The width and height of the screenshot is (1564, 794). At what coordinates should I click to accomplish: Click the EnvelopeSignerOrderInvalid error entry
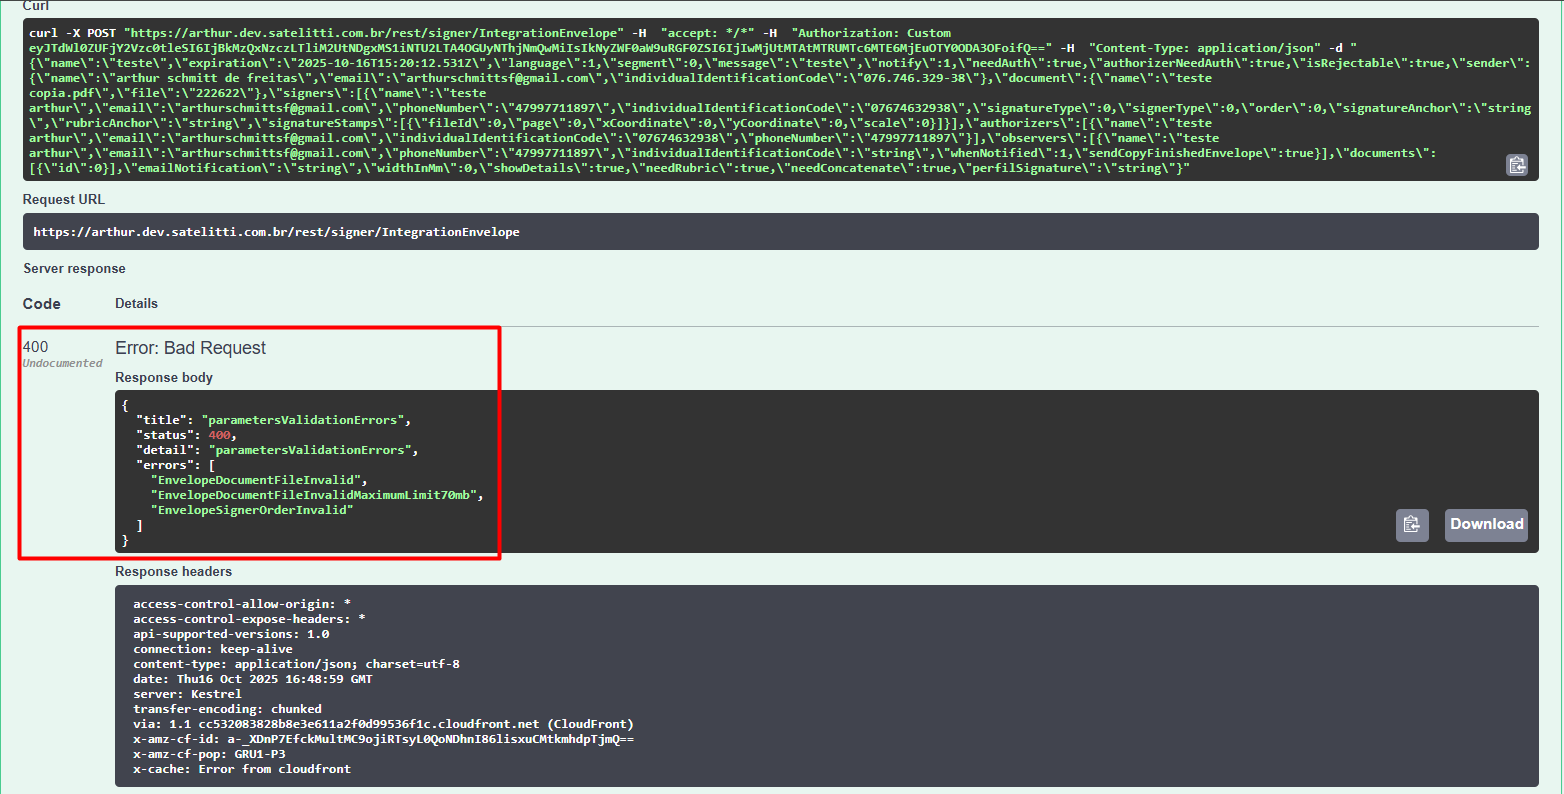click(x=251, y=510)
